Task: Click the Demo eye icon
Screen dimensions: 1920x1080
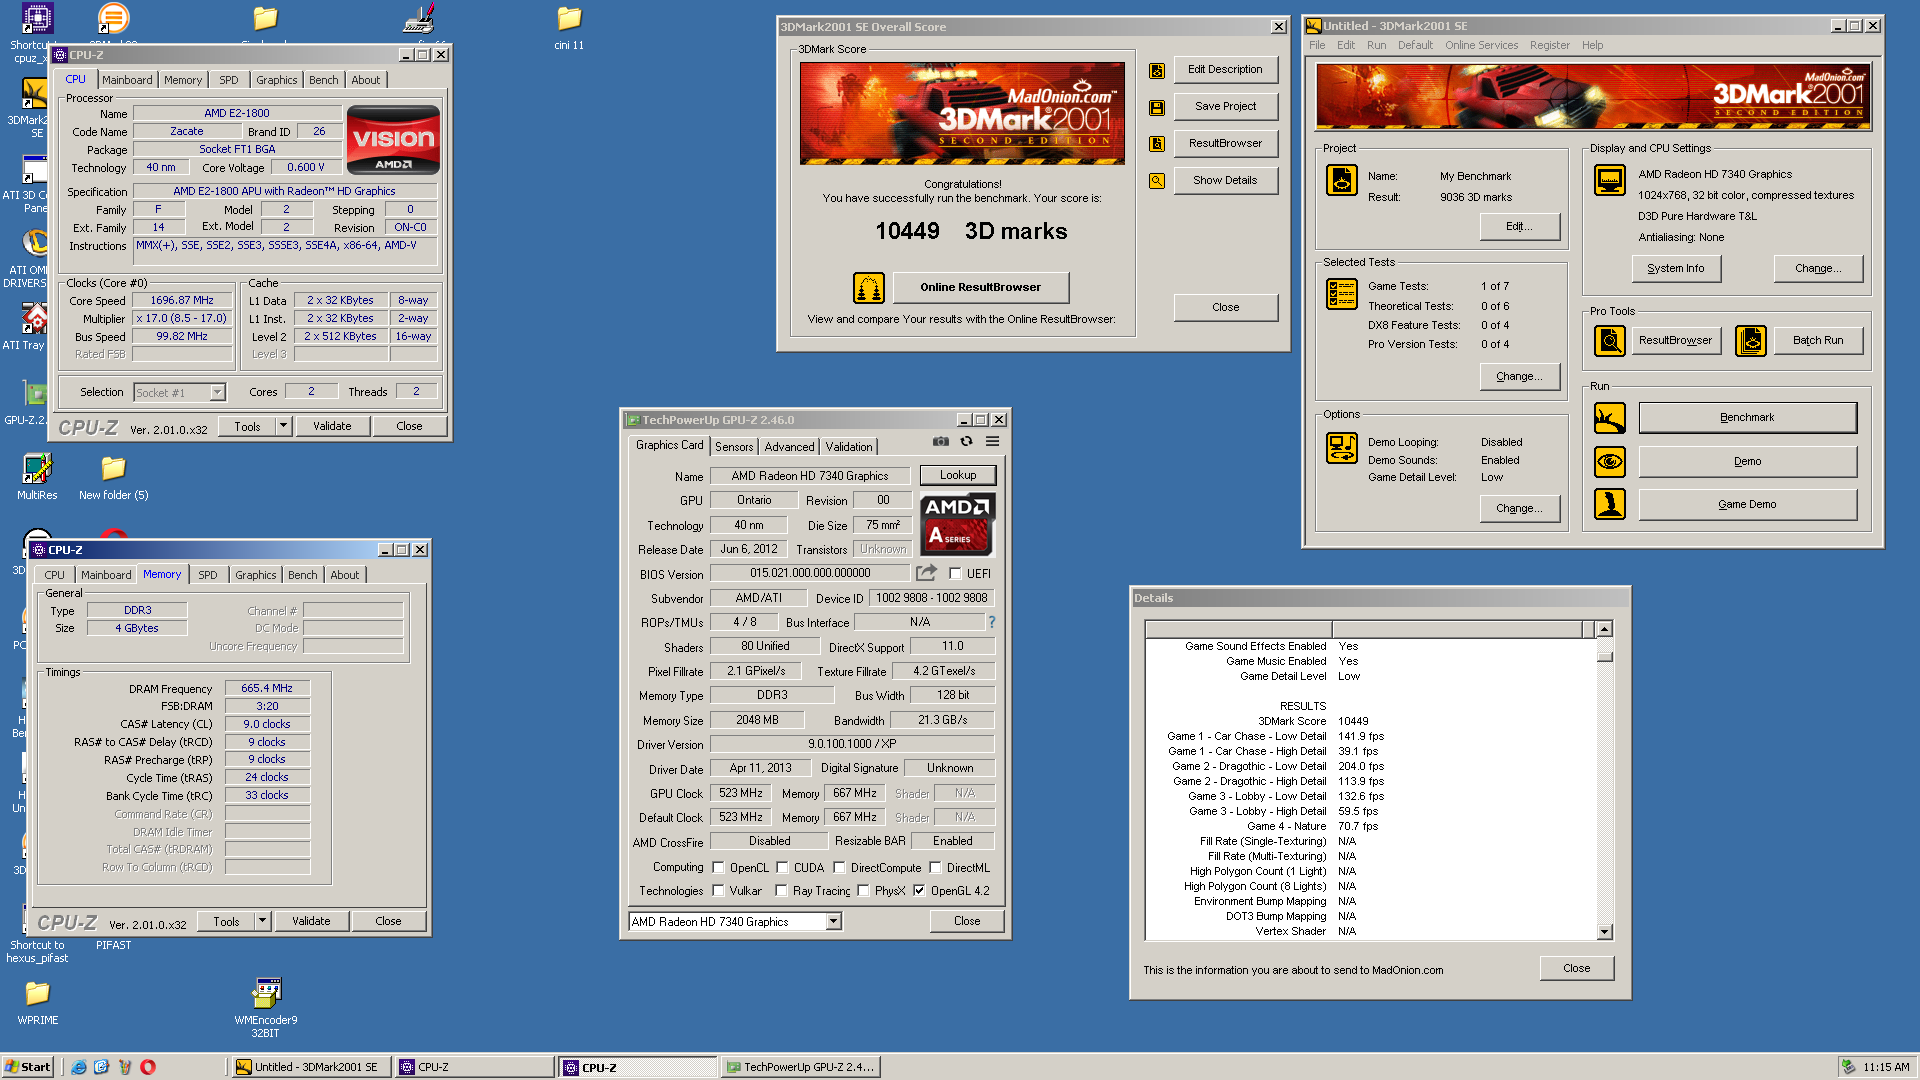Action: 1610,462
